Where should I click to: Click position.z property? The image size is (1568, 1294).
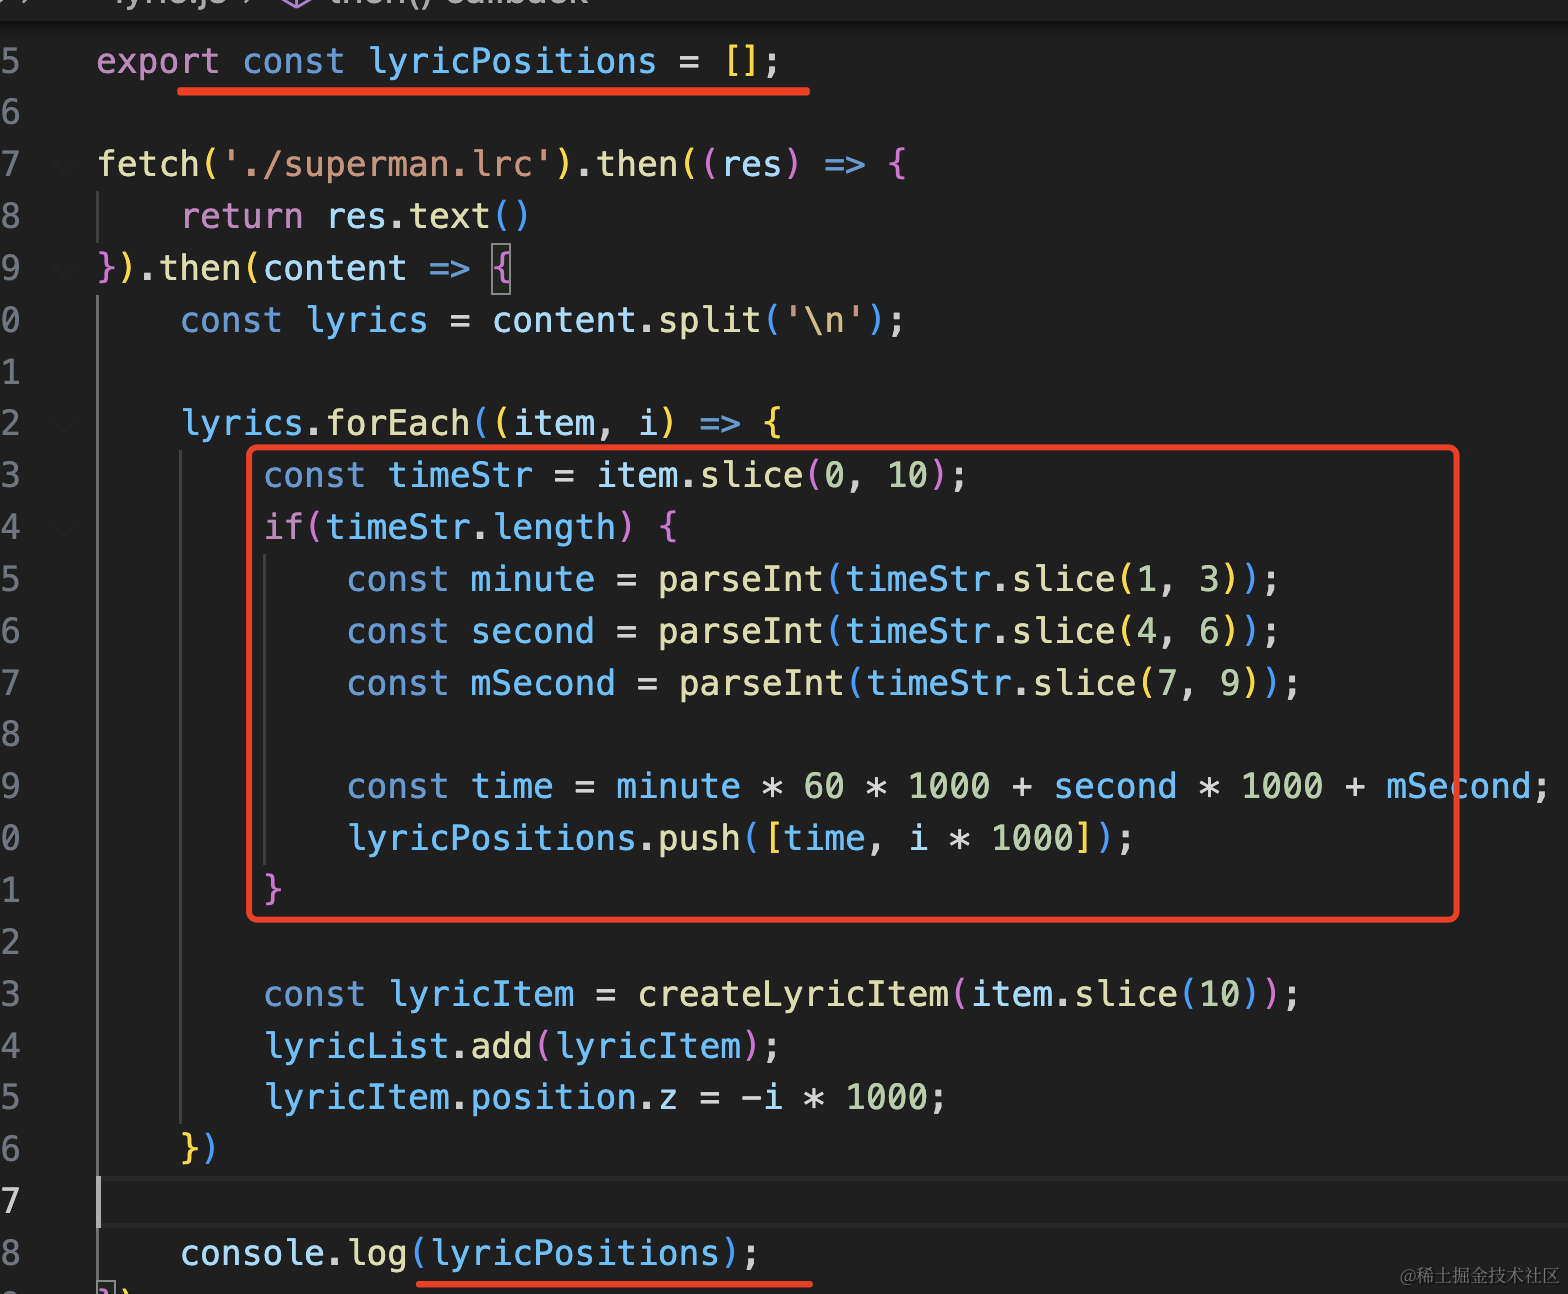(574, 1098)
